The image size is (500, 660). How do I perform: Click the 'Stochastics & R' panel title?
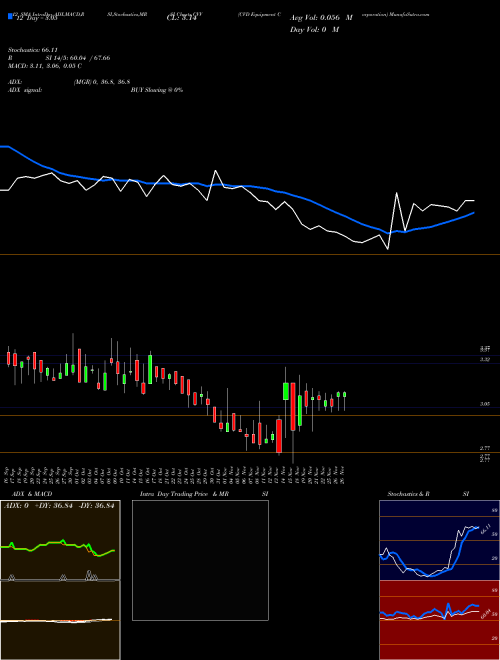coord(408,494)
